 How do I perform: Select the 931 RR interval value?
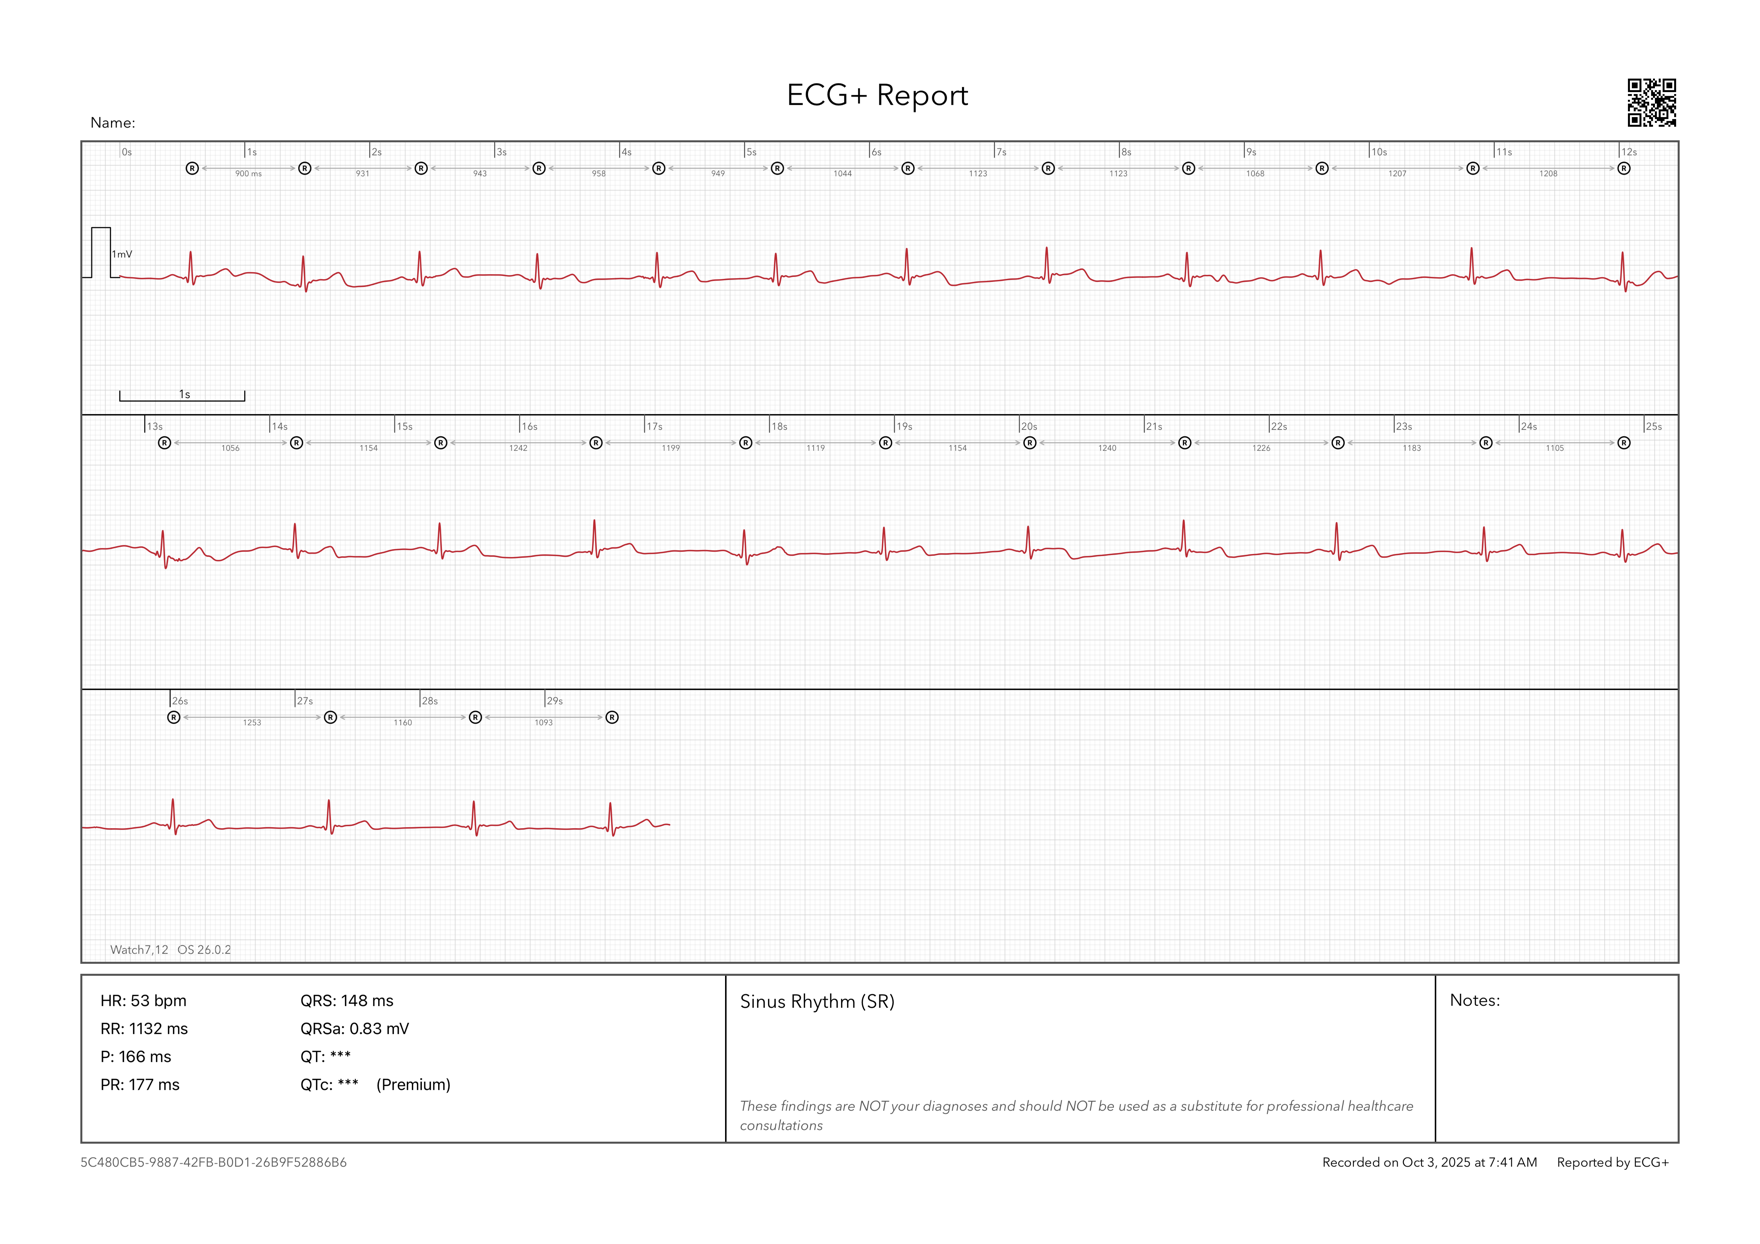363,174
